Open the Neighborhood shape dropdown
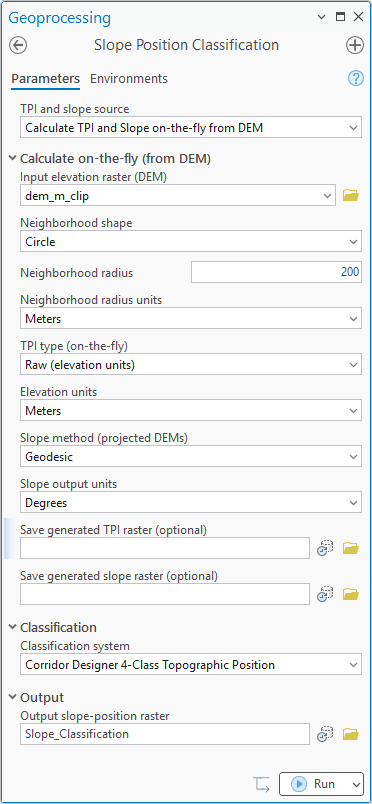Viewport: 372px width, 804px height. click(191, 242)
